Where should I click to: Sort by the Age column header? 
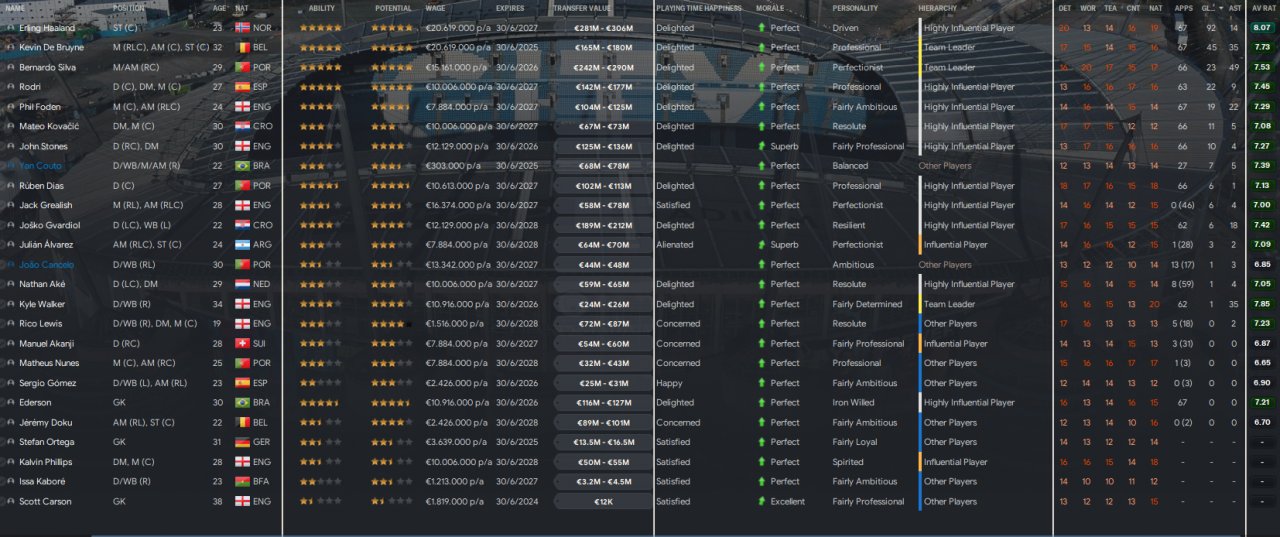(219, 8)
